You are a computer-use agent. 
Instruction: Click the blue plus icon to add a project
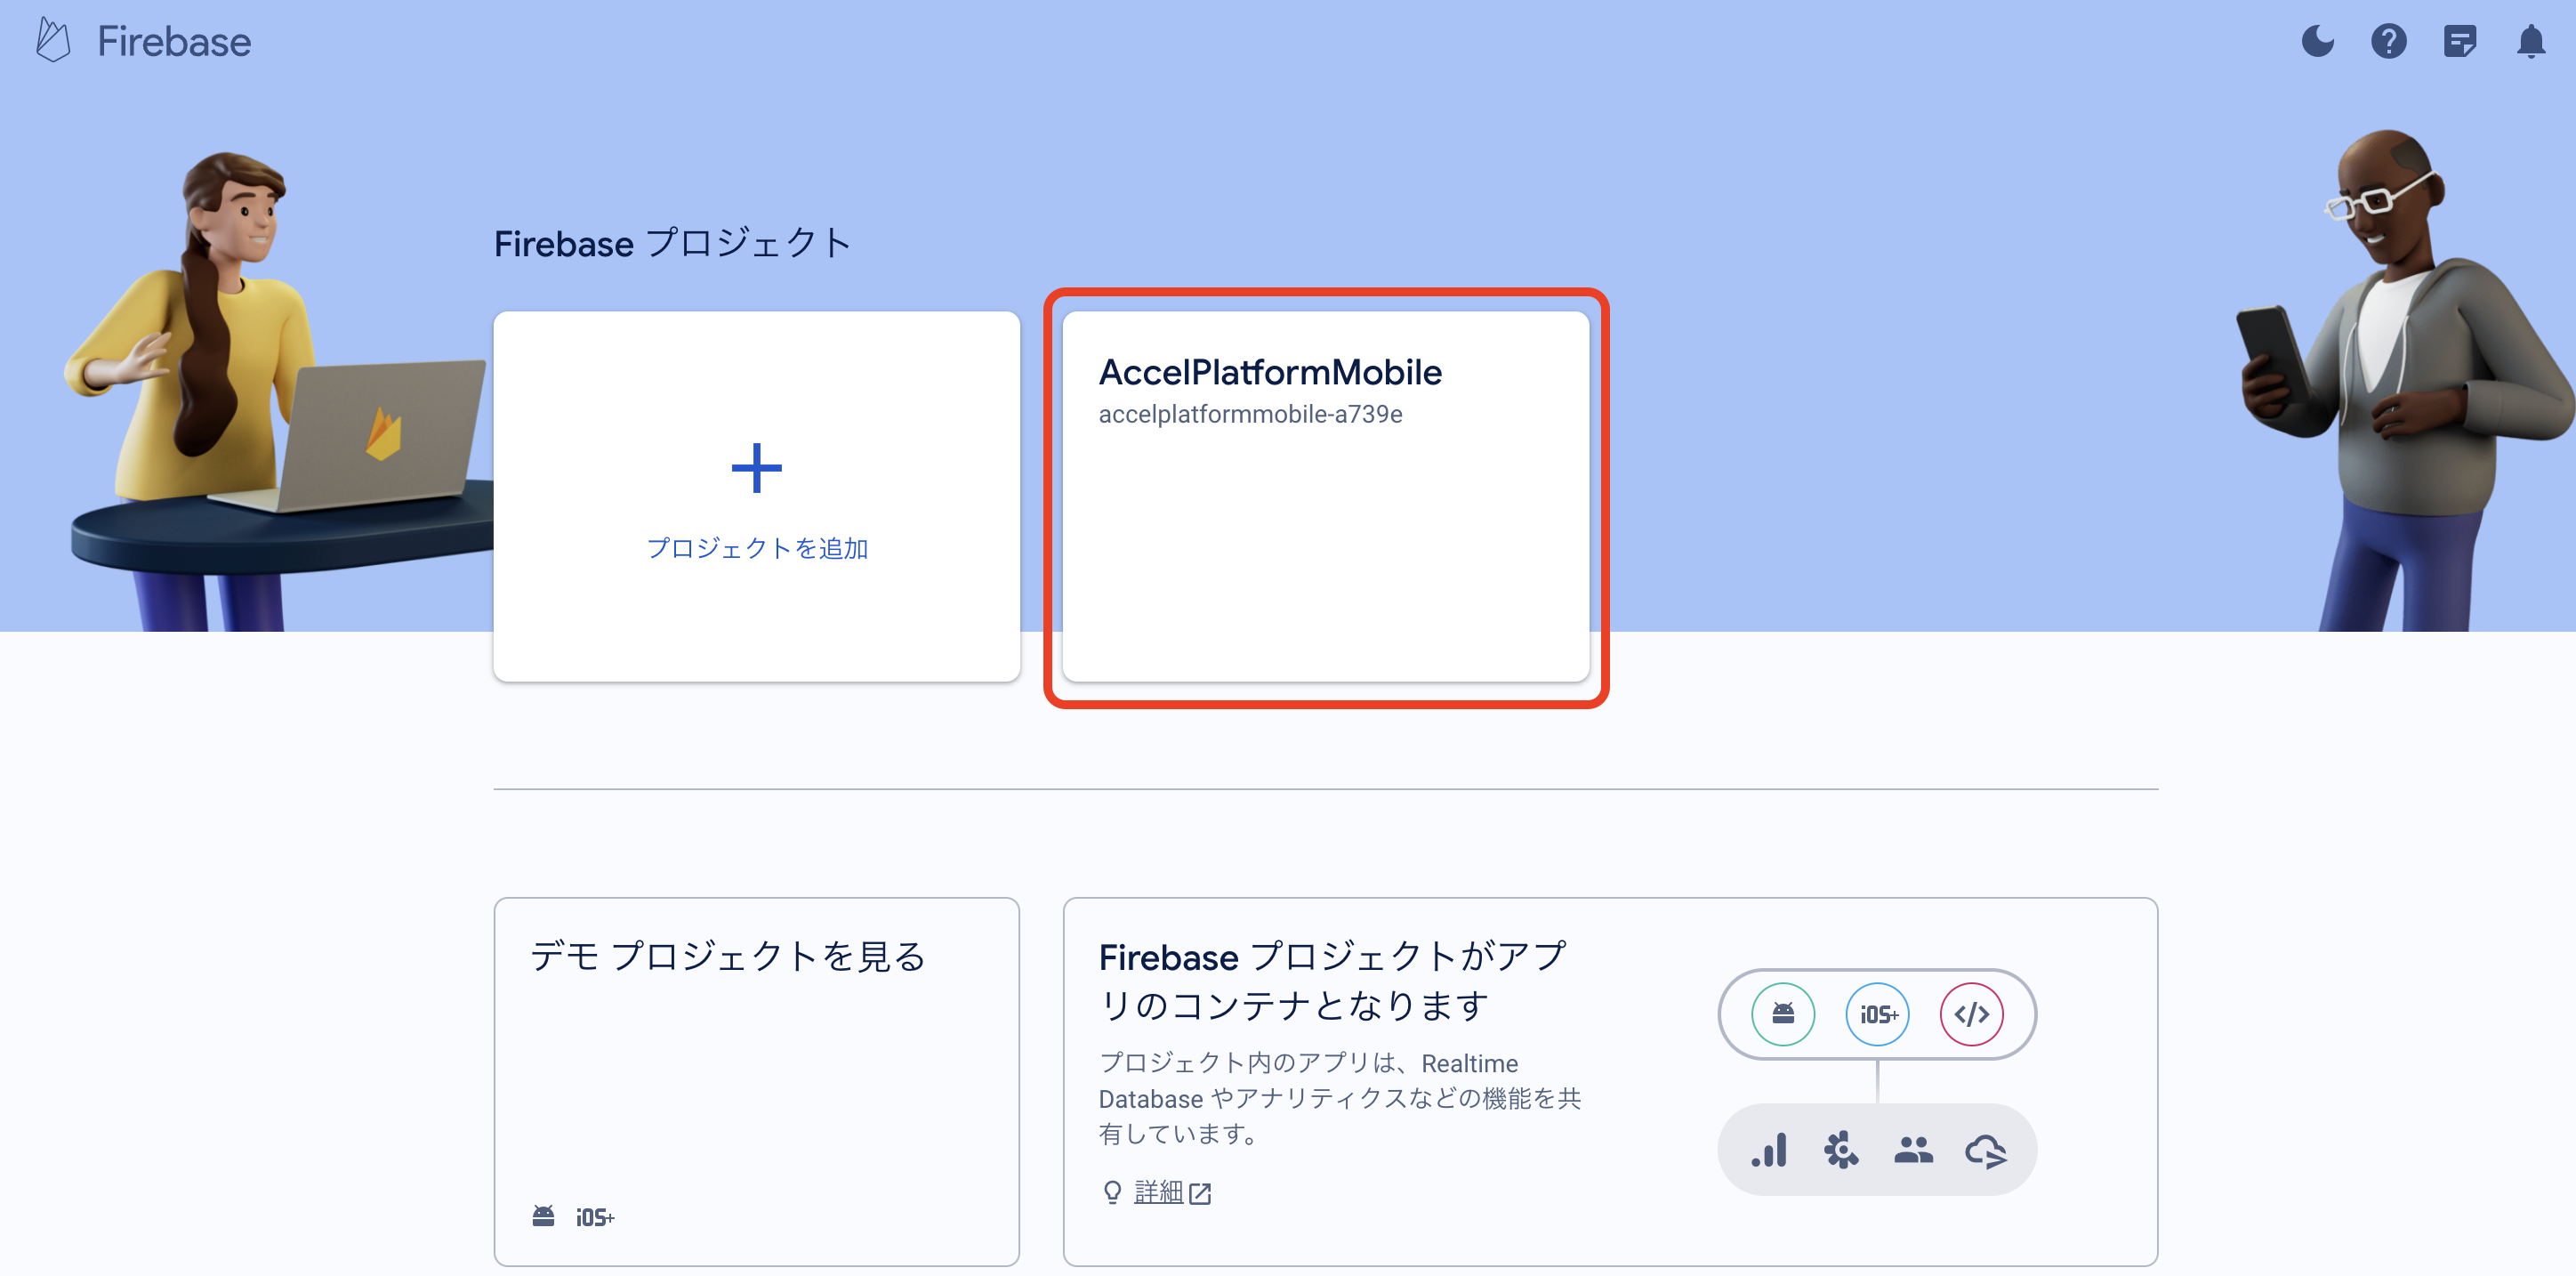click(x=756, y=468)
